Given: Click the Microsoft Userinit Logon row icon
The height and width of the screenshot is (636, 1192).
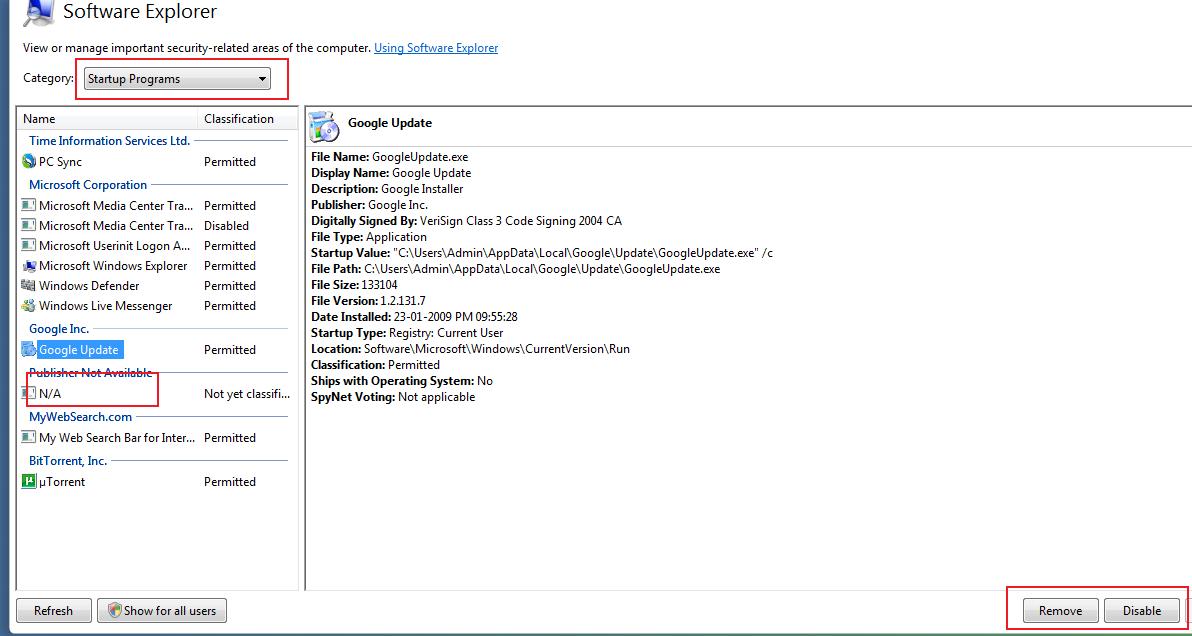Looking at the screenshot, I should point(29,245).
